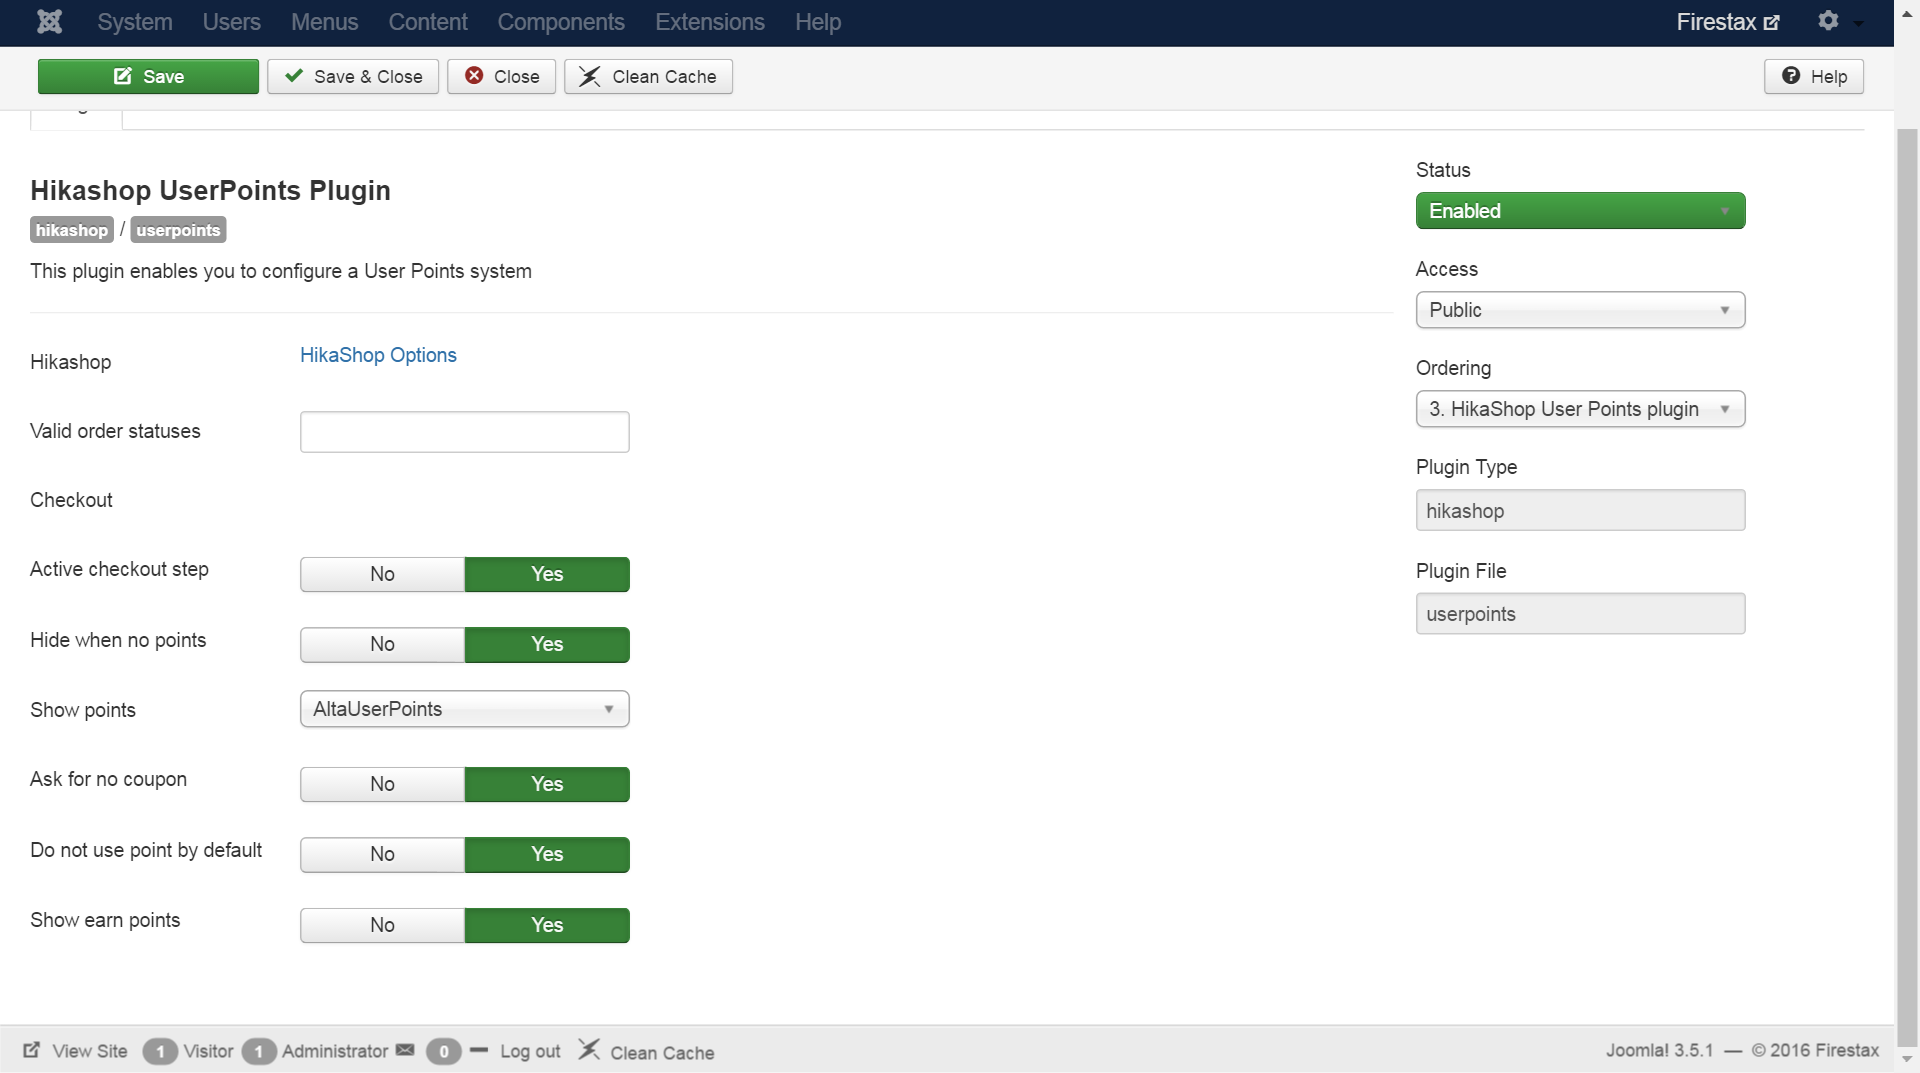1920x1073 pixels.
Task: Set Hide when no points to Yes
Action: pyautogui.click(x=547, y=644)
